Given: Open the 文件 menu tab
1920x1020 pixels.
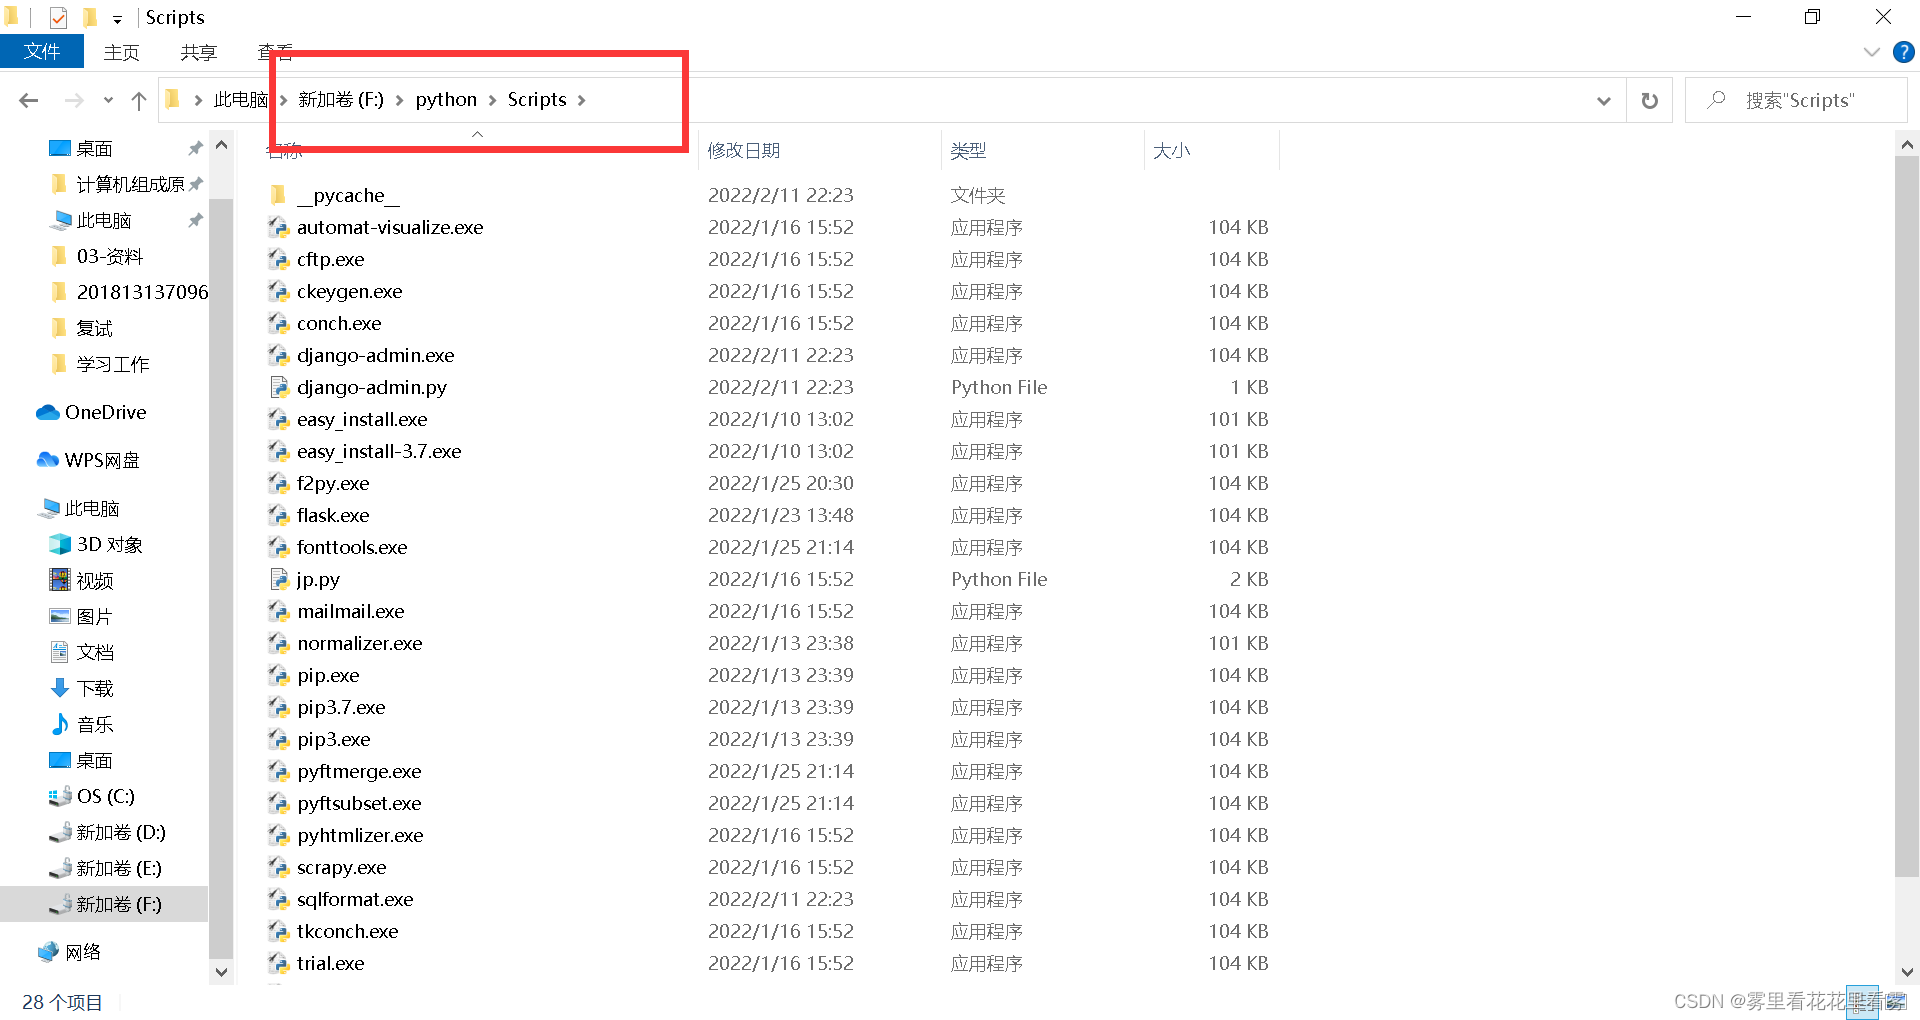Looking at the screenshot, I should [x=42, y=52].
